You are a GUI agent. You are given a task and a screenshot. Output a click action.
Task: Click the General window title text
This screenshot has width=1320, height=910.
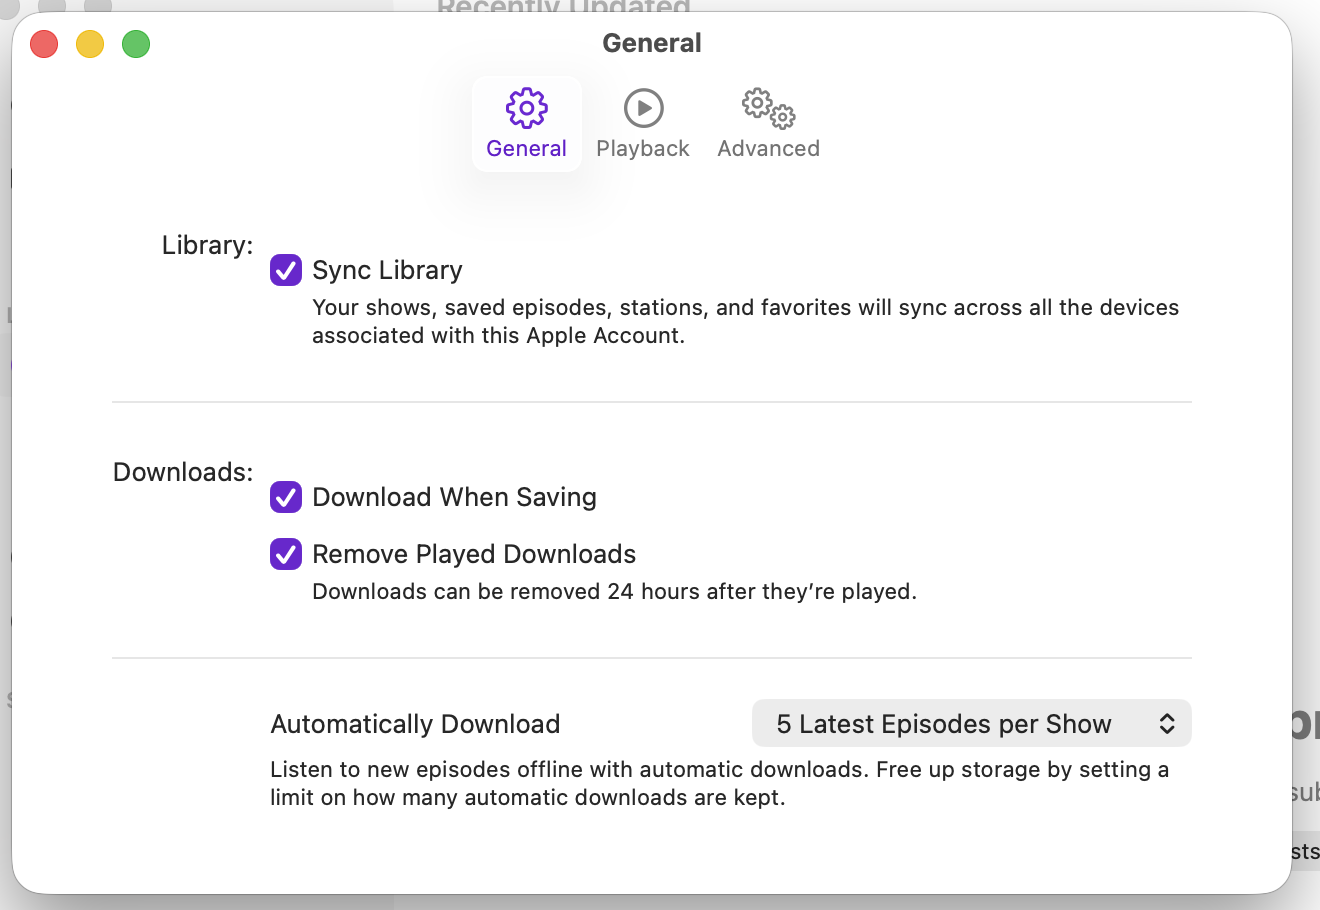tap(652, 43)
